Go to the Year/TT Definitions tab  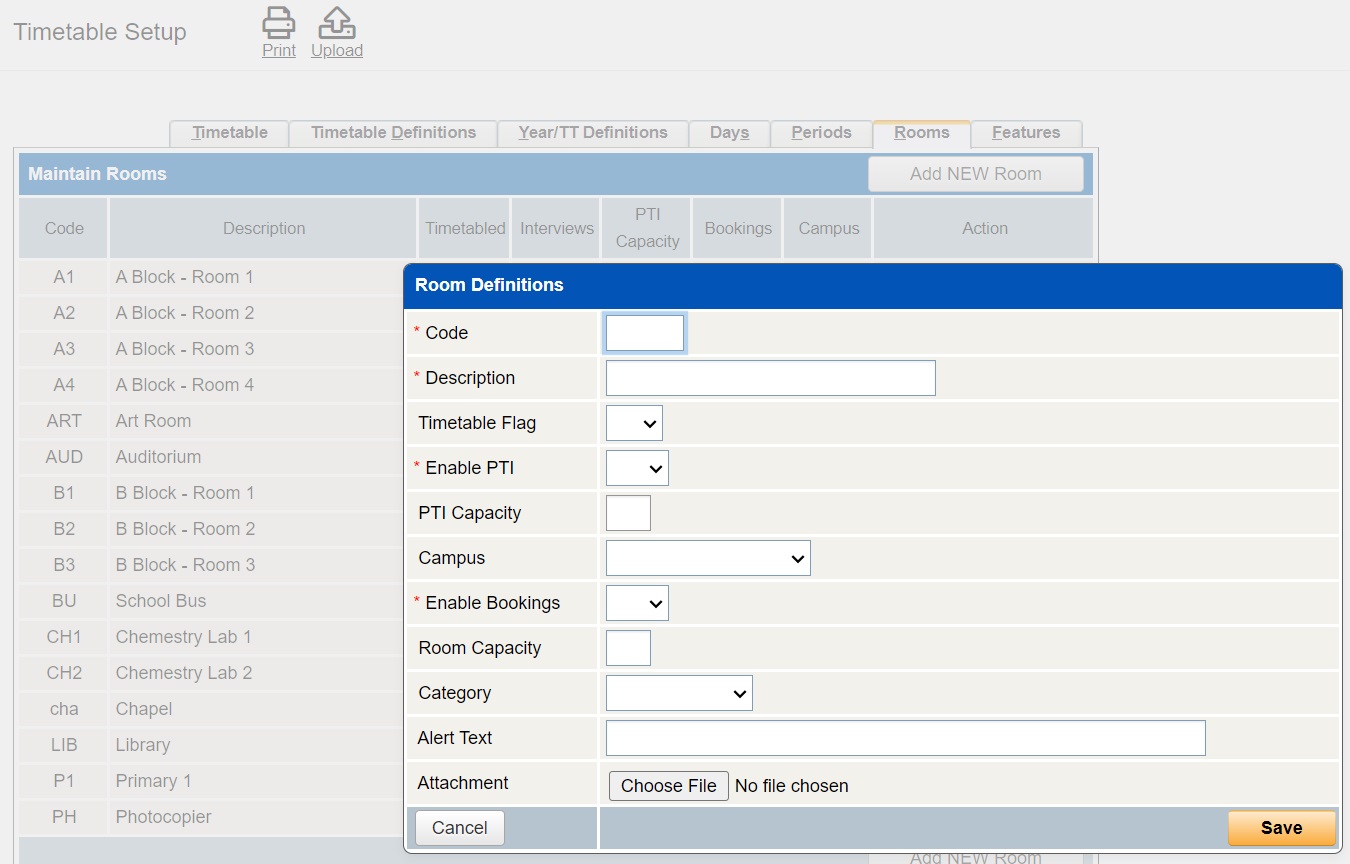pos(593,133)
